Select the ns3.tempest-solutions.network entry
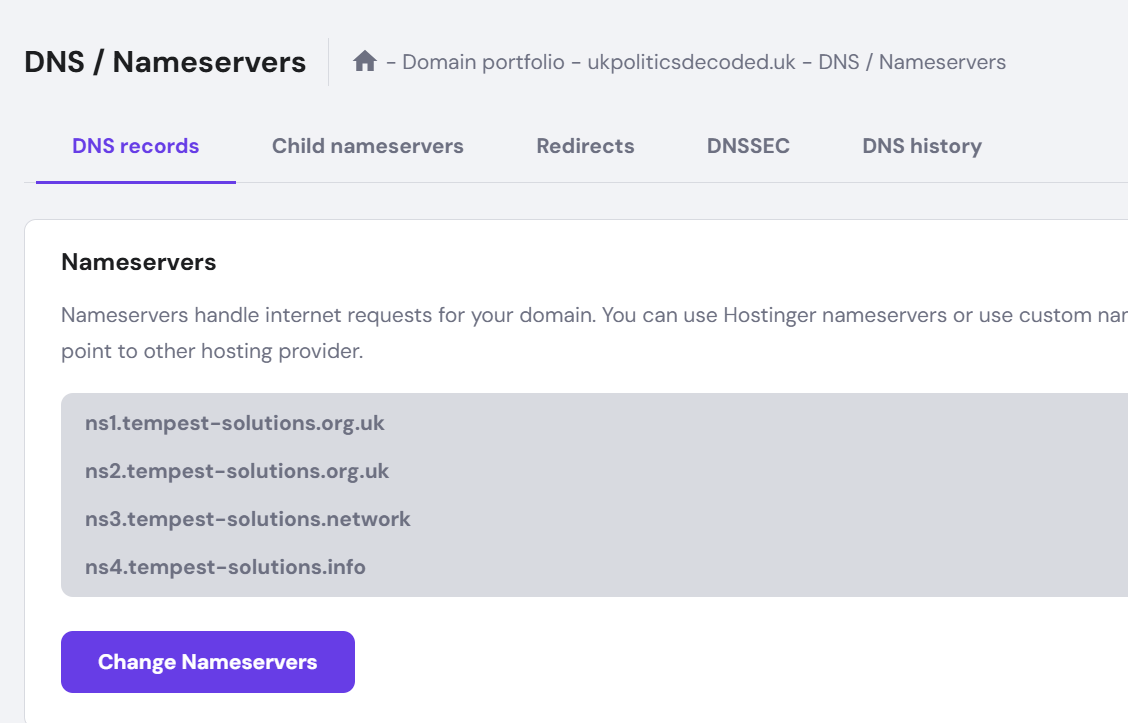The width and height of the screenshot is (1128, 723). 248,519
